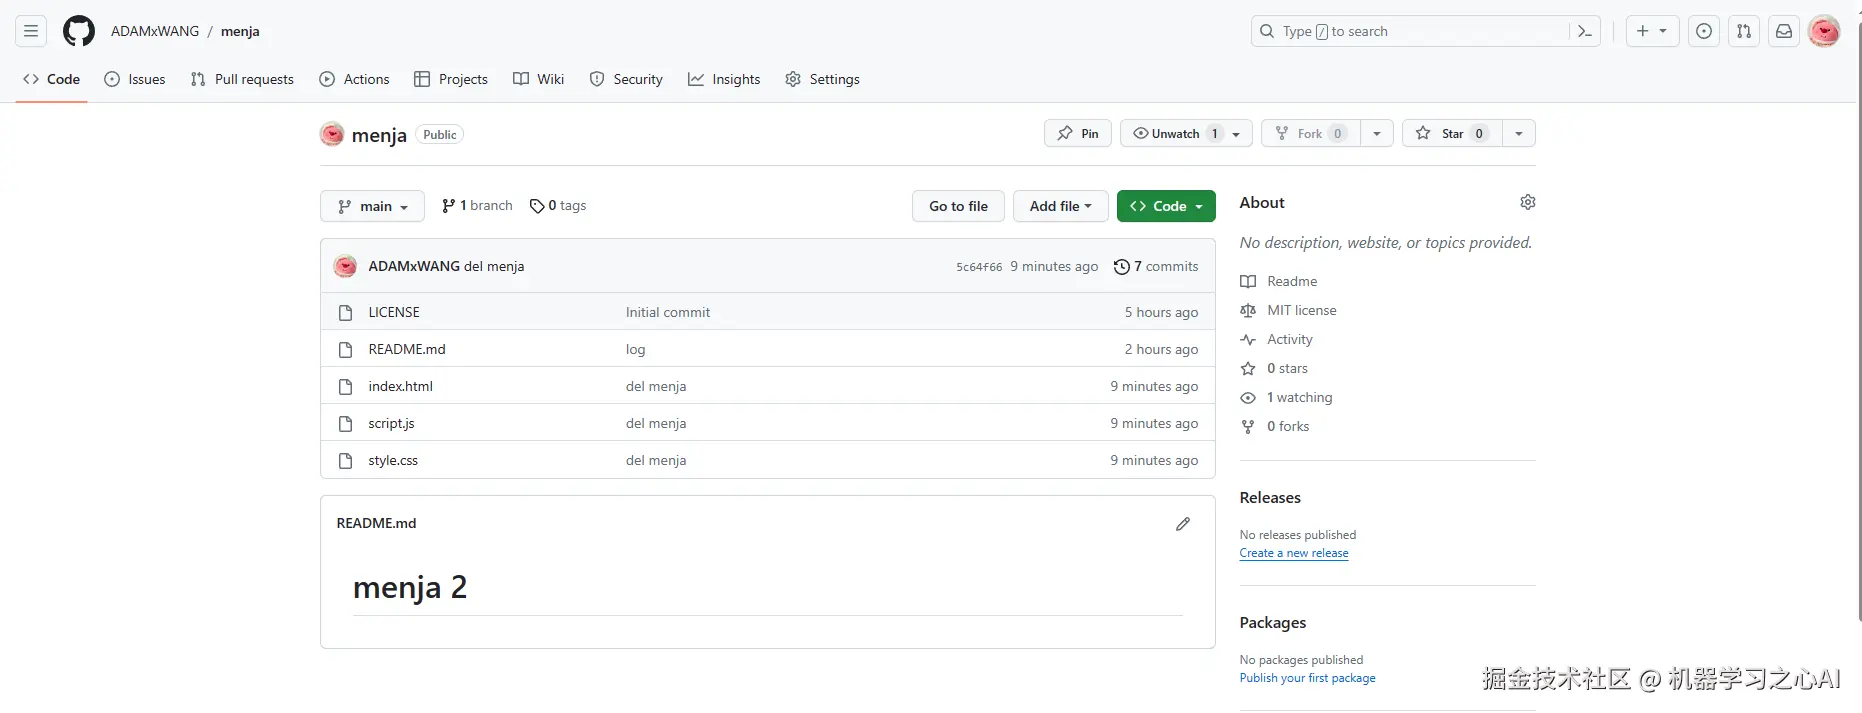Open the Add file dropdown

pos(1060,206)
